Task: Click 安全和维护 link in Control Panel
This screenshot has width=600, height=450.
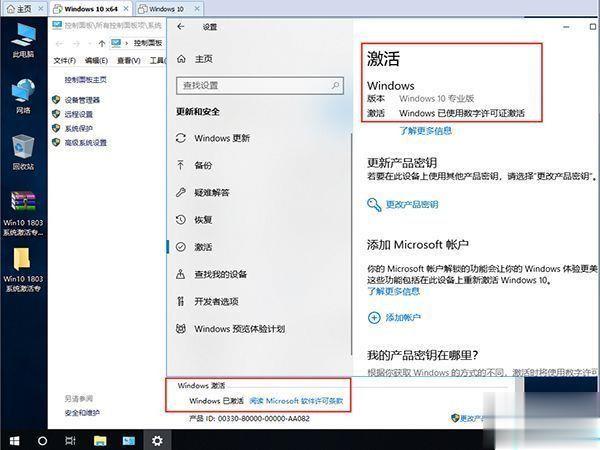Action: pyautogui.click(x=82, y=412)
